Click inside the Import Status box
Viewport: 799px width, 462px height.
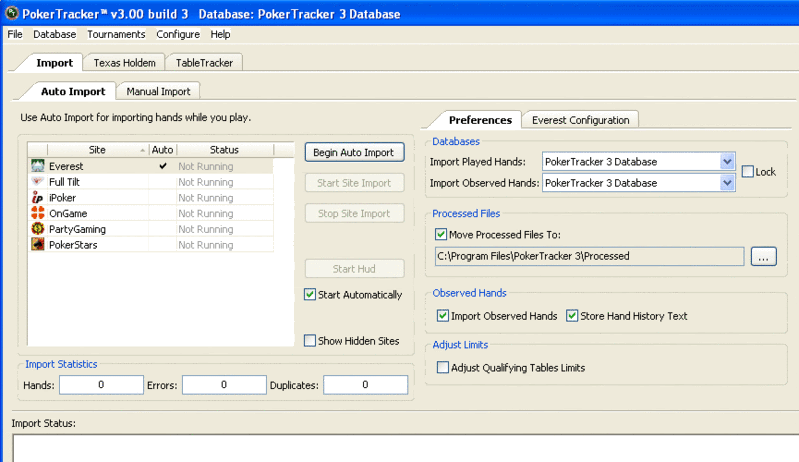(406, 449)
